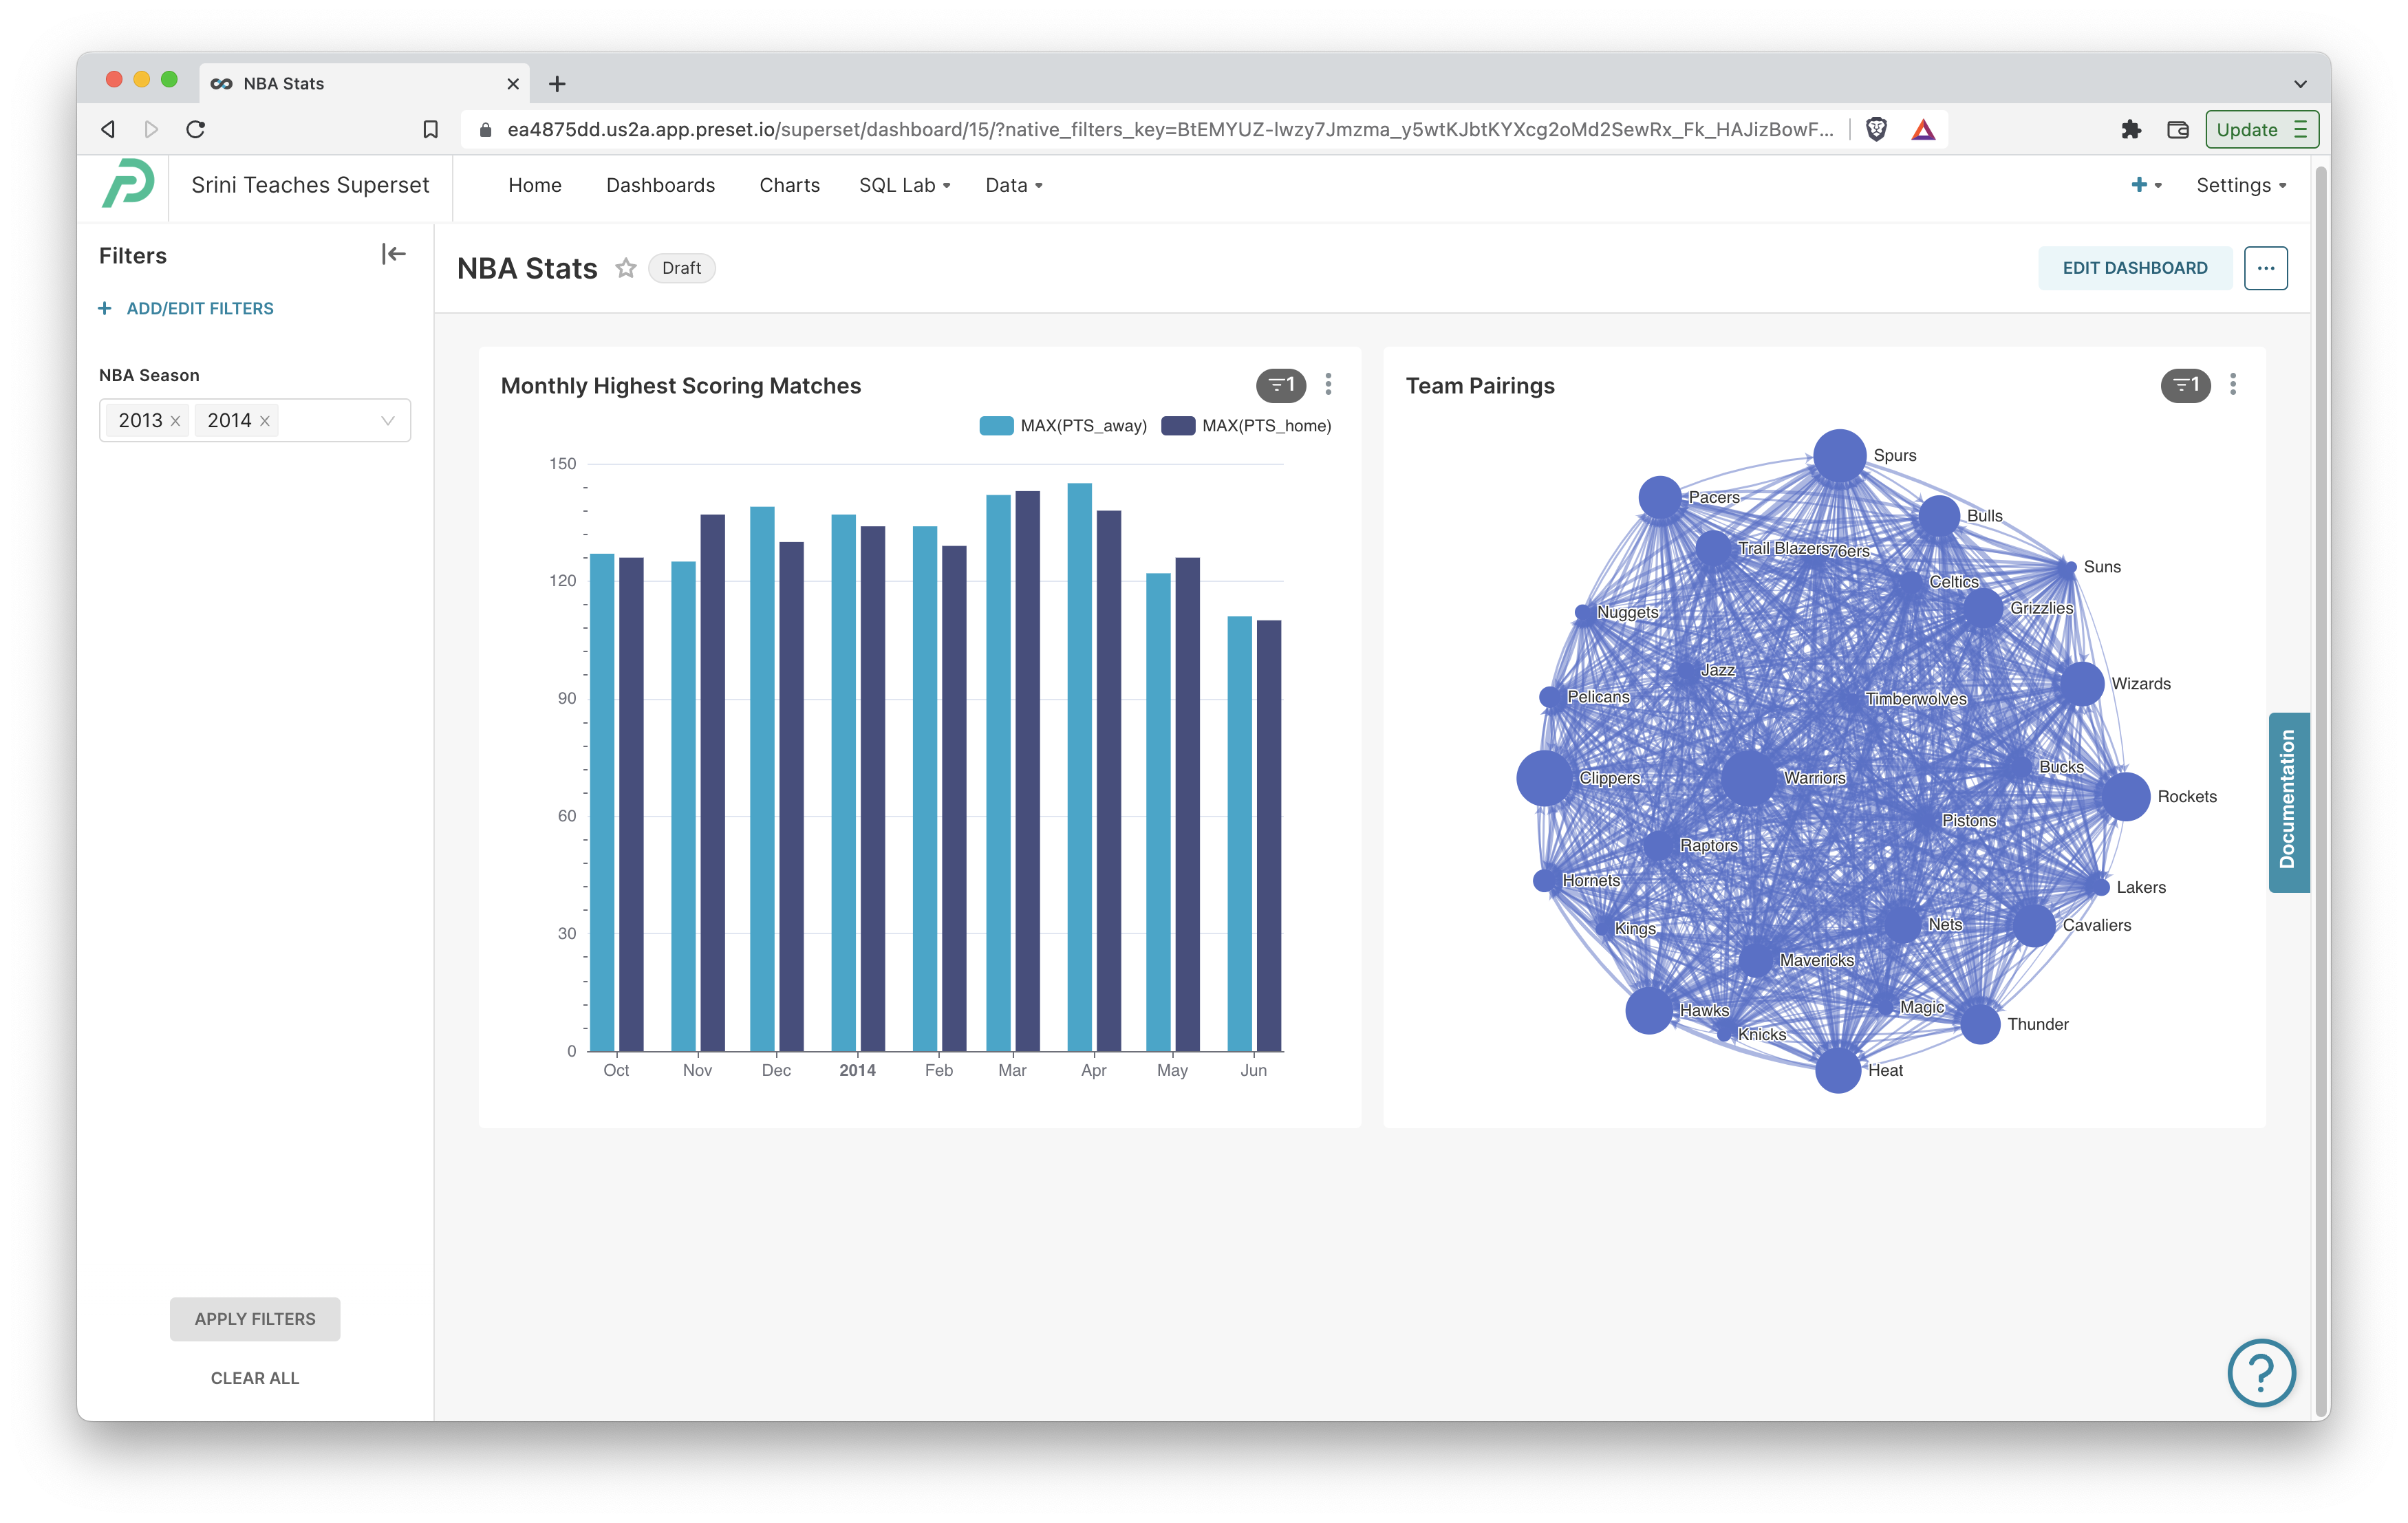Open the Charts navigation item
Image resolution: width=2408 pixels, height=1523 pixels.
[x=789, y=186]
